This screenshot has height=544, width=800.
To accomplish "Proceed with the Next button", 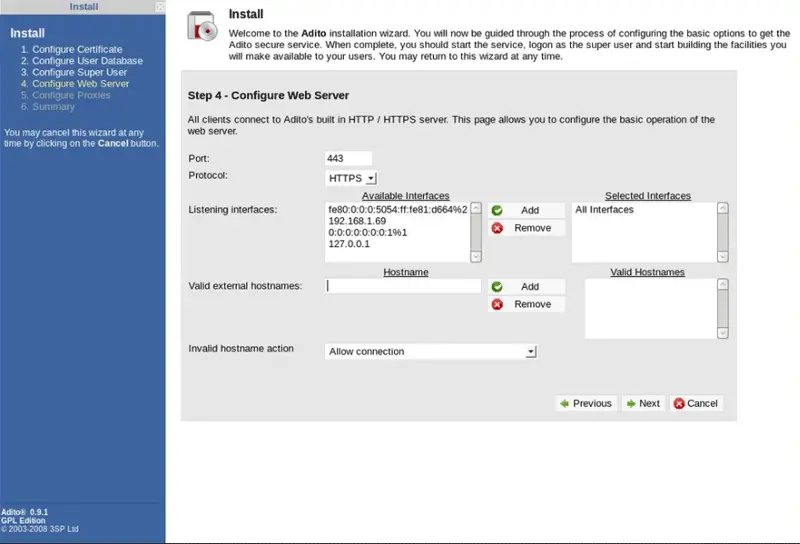I will (642, 403).
